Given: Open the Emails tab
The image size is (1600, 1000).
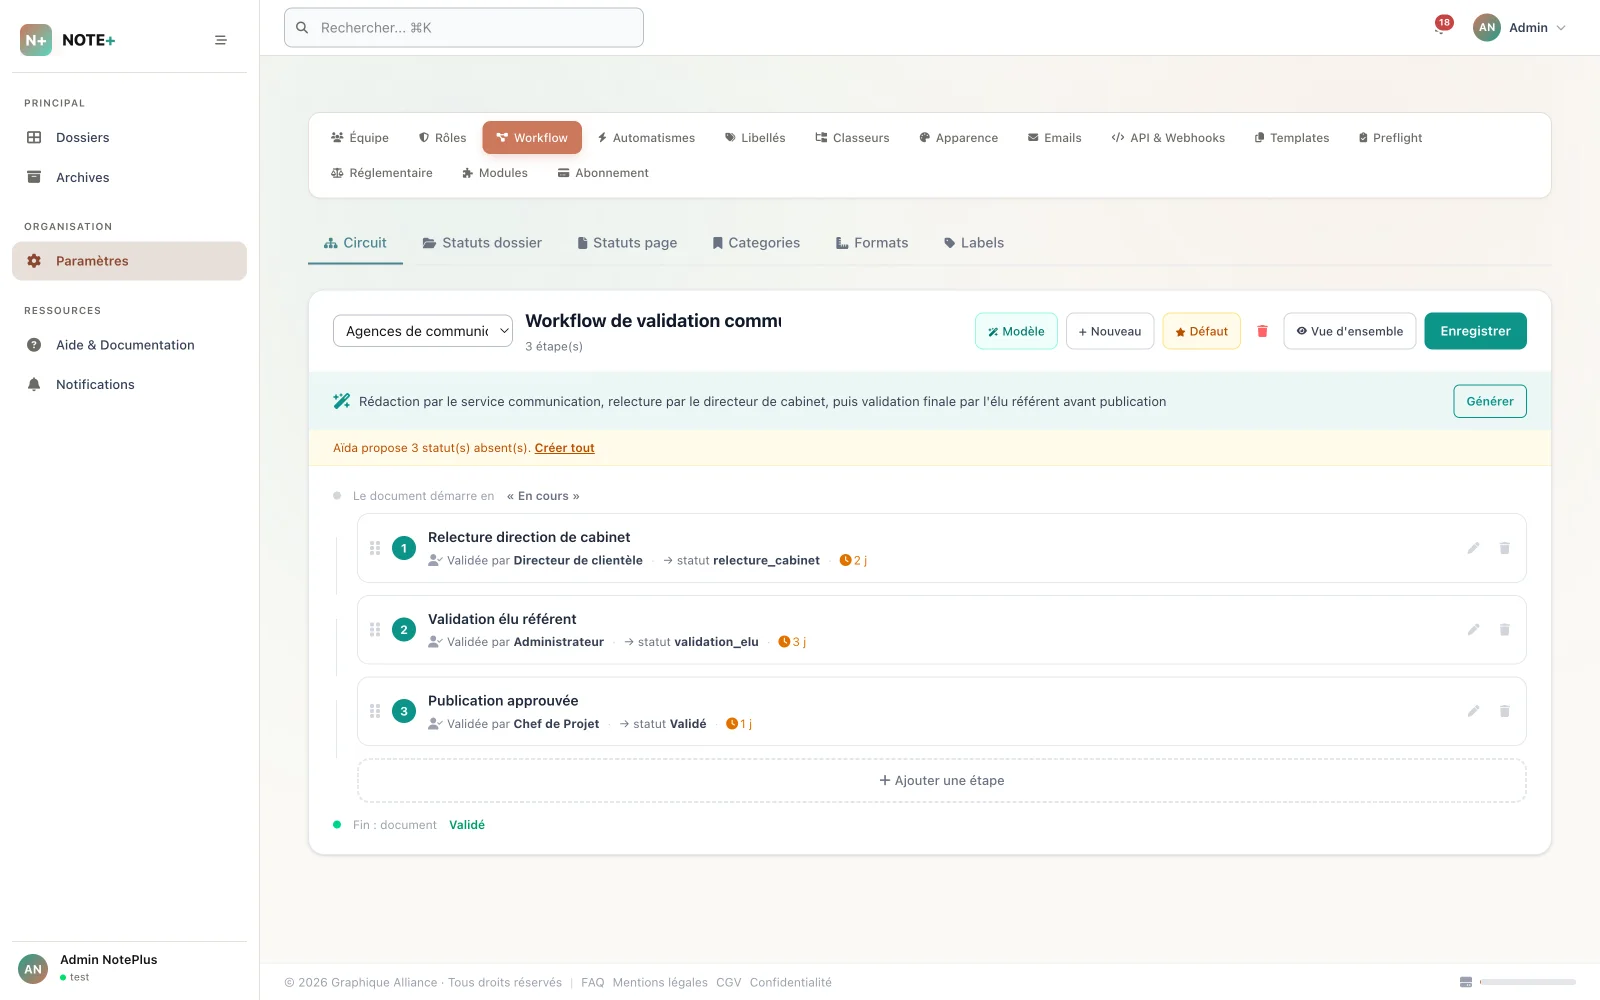Looking at the screenshot, I should pyautogui.click(x=1055, y=138).
